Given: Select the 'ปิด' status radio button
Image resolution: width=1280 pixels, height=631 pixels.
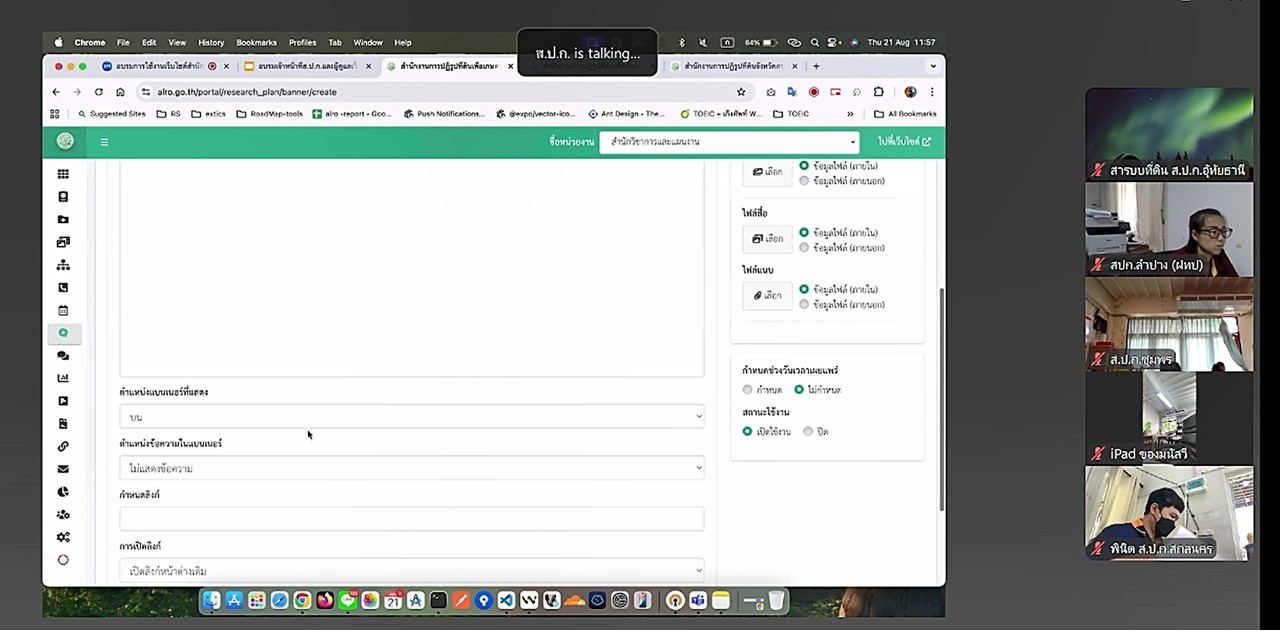Looking at the screenshot, I should pos(808,432).
